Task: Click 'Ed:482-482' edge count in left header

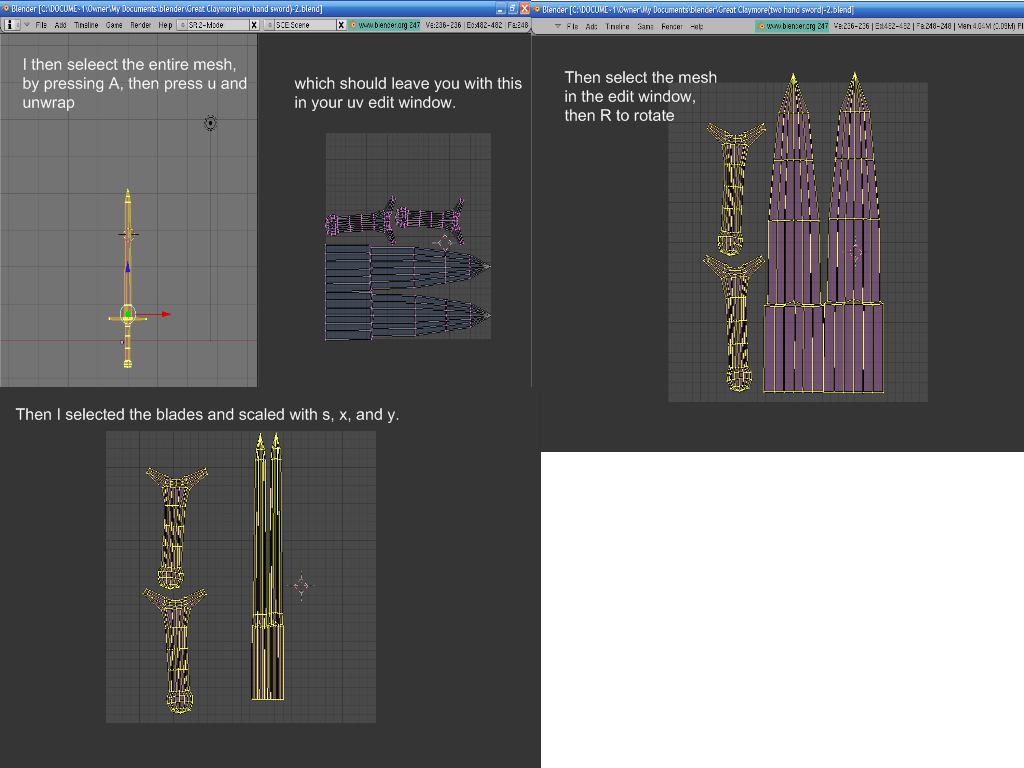Action: tap(484, 25)
